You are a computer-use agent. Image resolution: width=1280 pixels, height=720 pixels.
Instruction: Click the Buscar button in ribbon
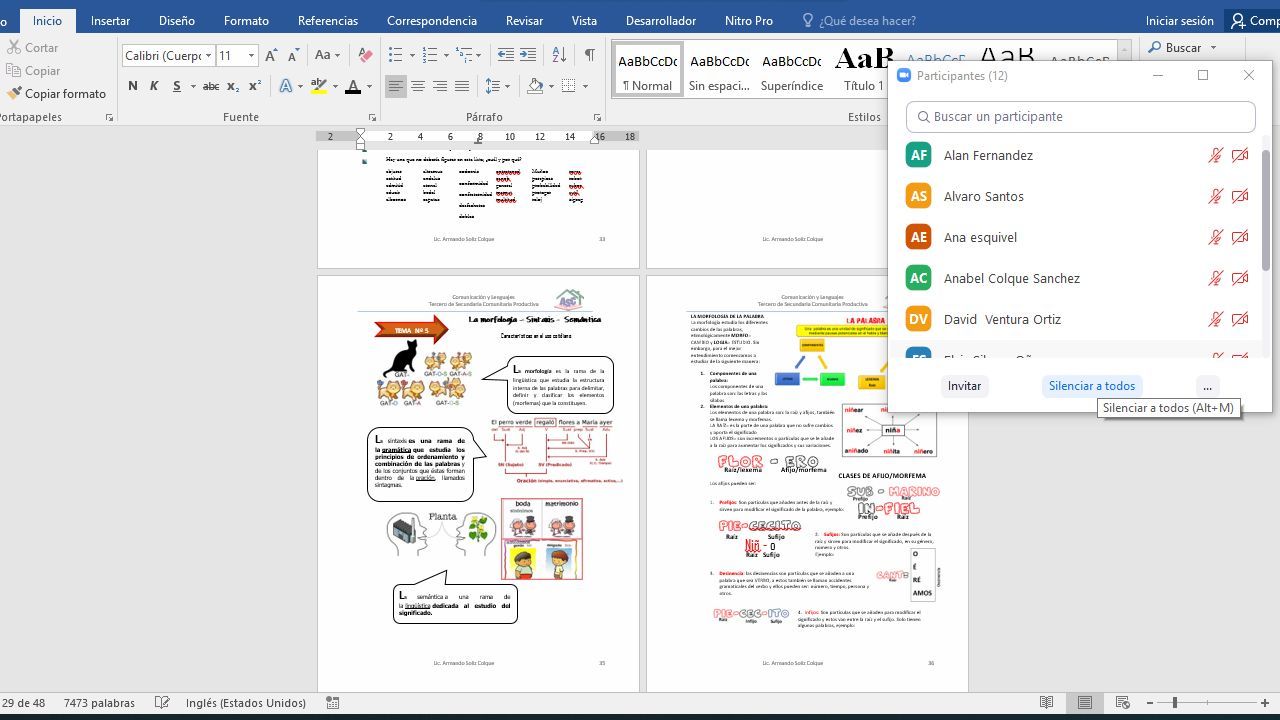click(x=1183, y=47)
